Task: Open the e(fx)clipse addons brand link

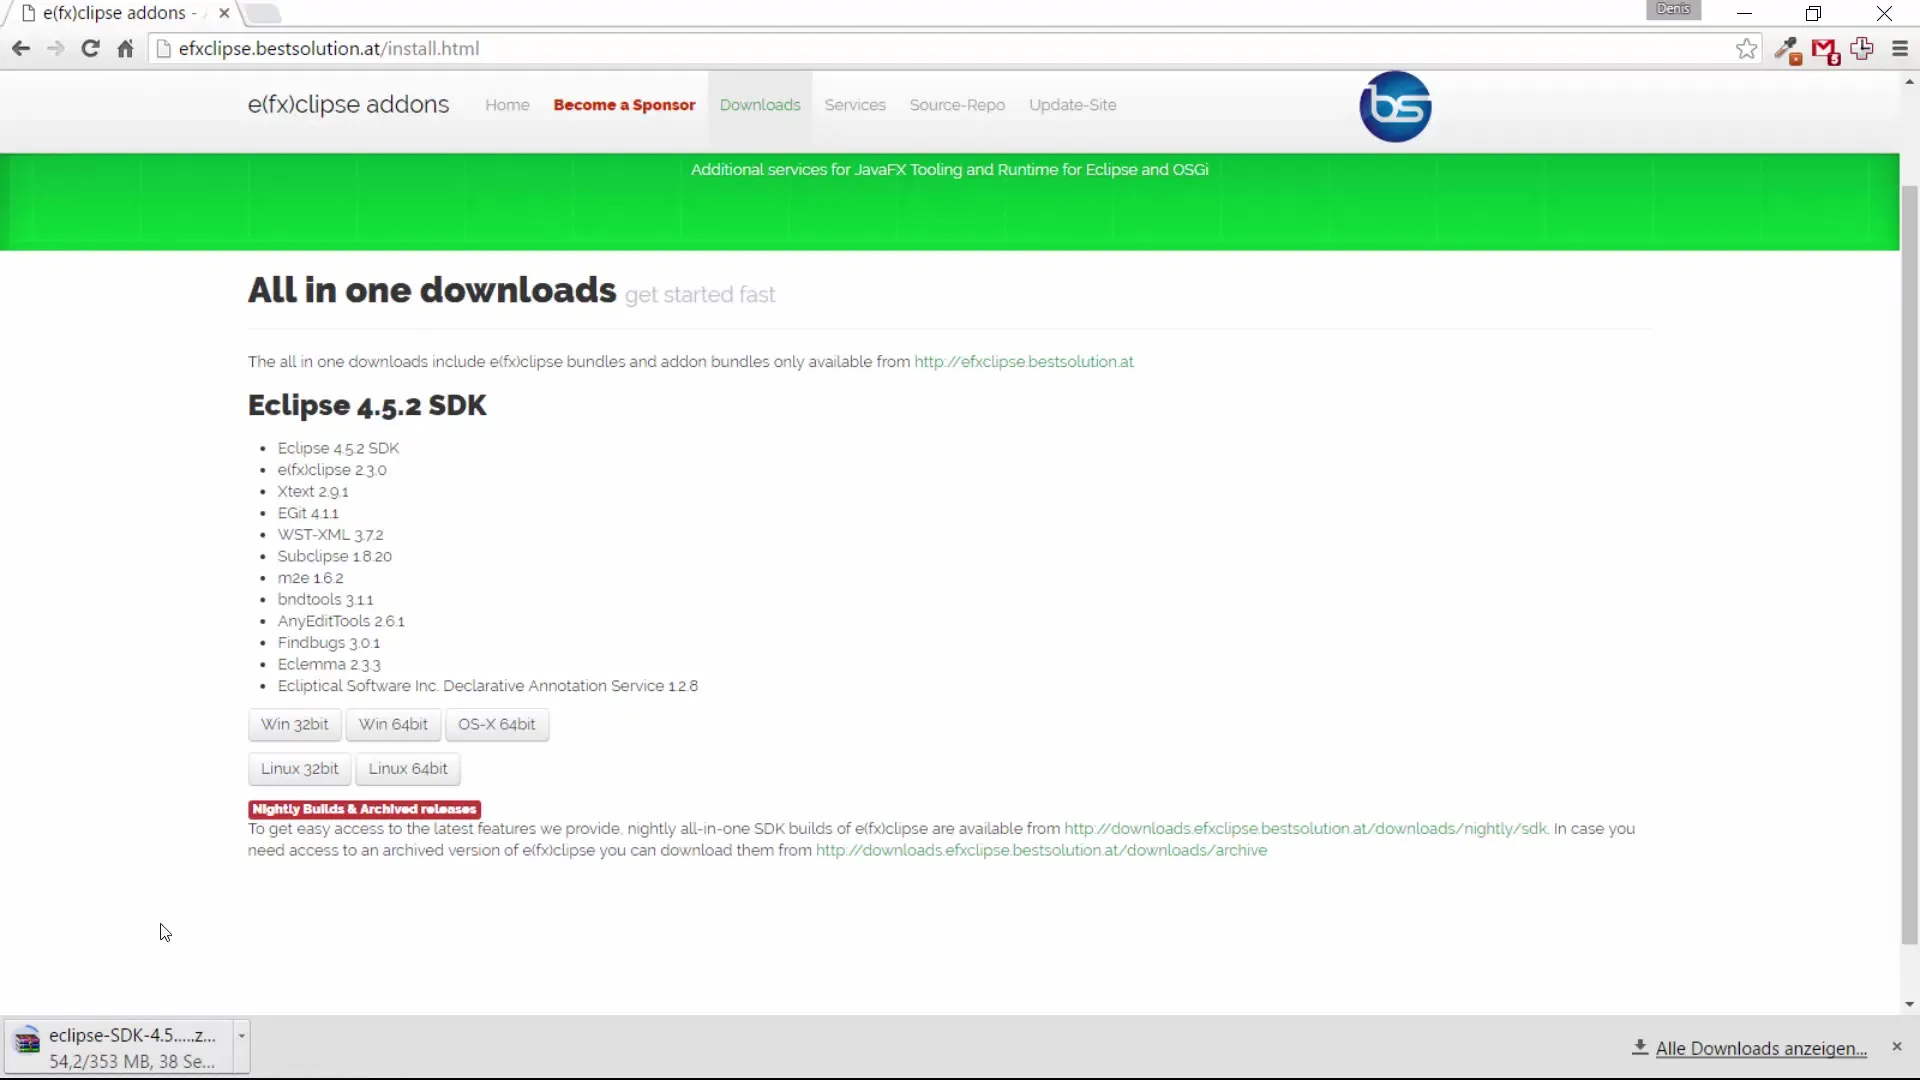Action: [348, 104]
